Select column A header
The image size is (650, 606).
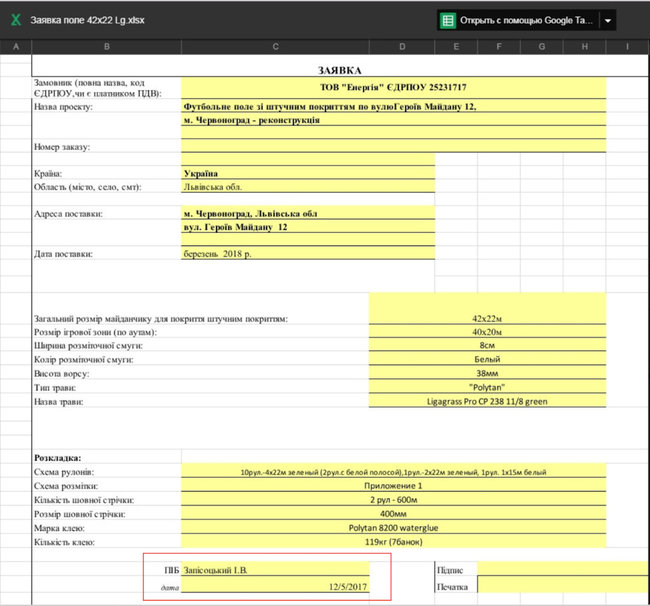pyautogui.click(x=15, y=47)
